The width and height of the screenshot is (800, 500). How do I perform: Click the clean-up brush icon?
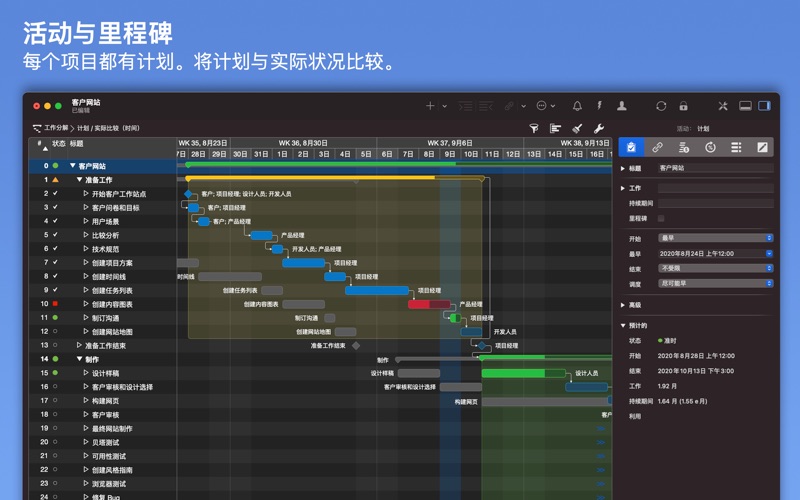pos(577,129)
